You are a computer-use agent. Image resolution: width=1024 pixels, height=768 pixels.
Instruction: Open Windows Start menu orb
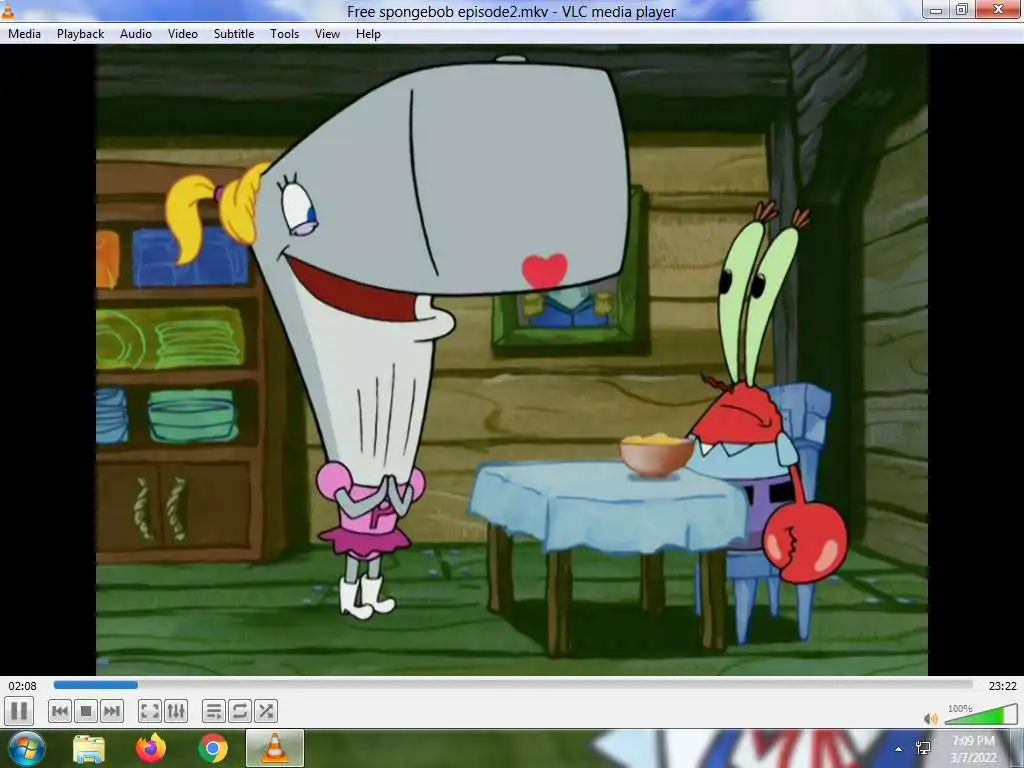(x=26, y=748)
